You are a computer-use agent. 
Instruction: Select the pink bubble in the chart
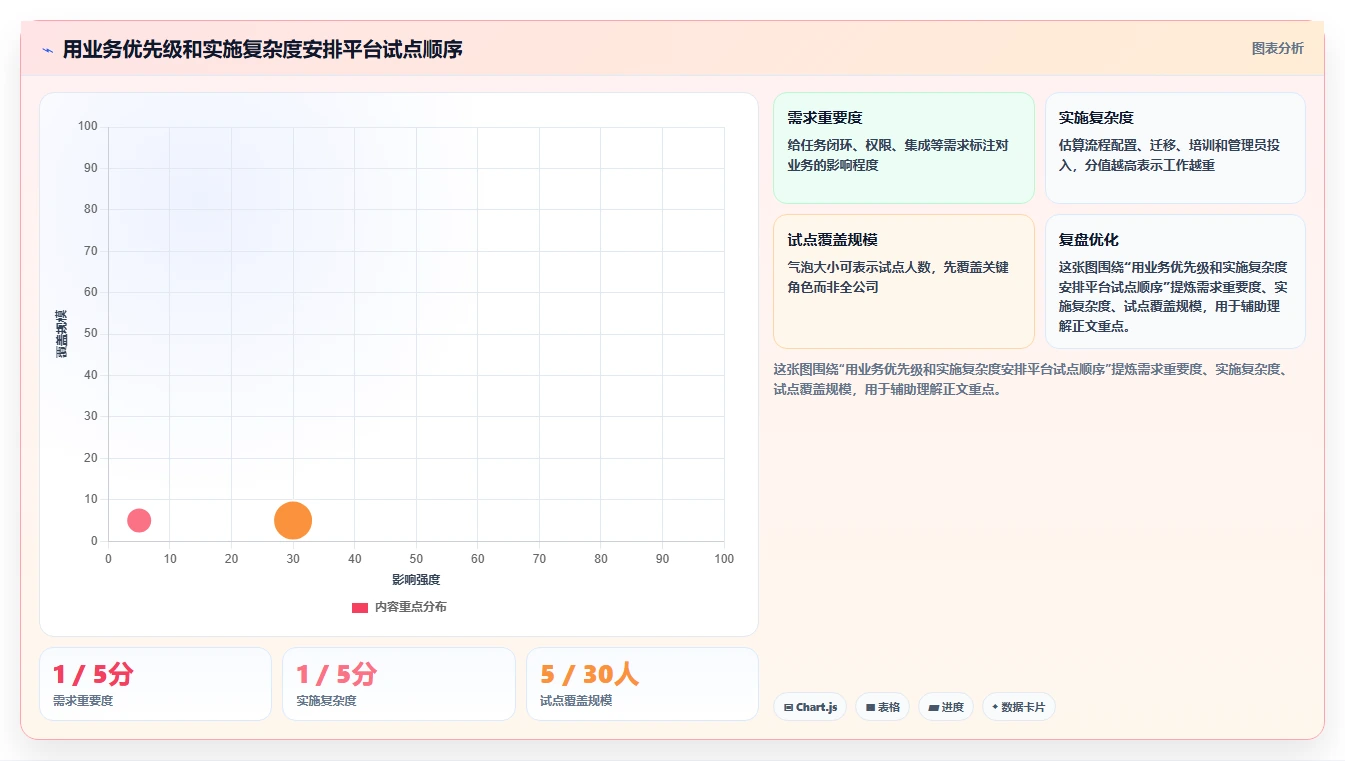pyautogui.click(x=139, y=520)
